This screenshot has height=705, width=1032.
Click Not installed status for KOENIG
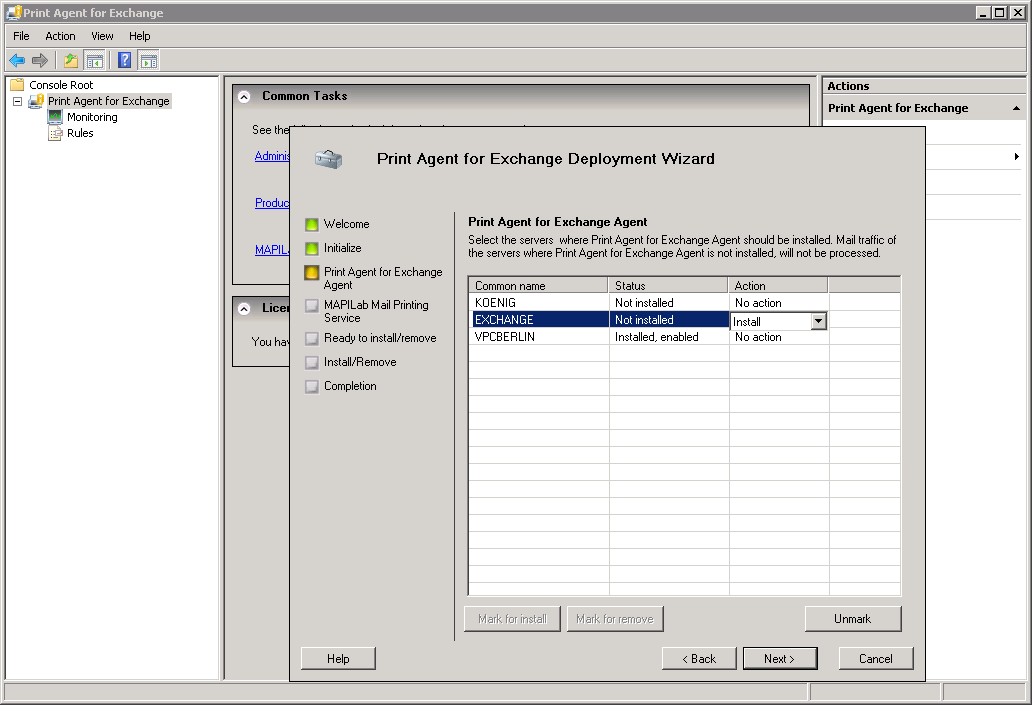pyautogui.click(x=669, y=303)
